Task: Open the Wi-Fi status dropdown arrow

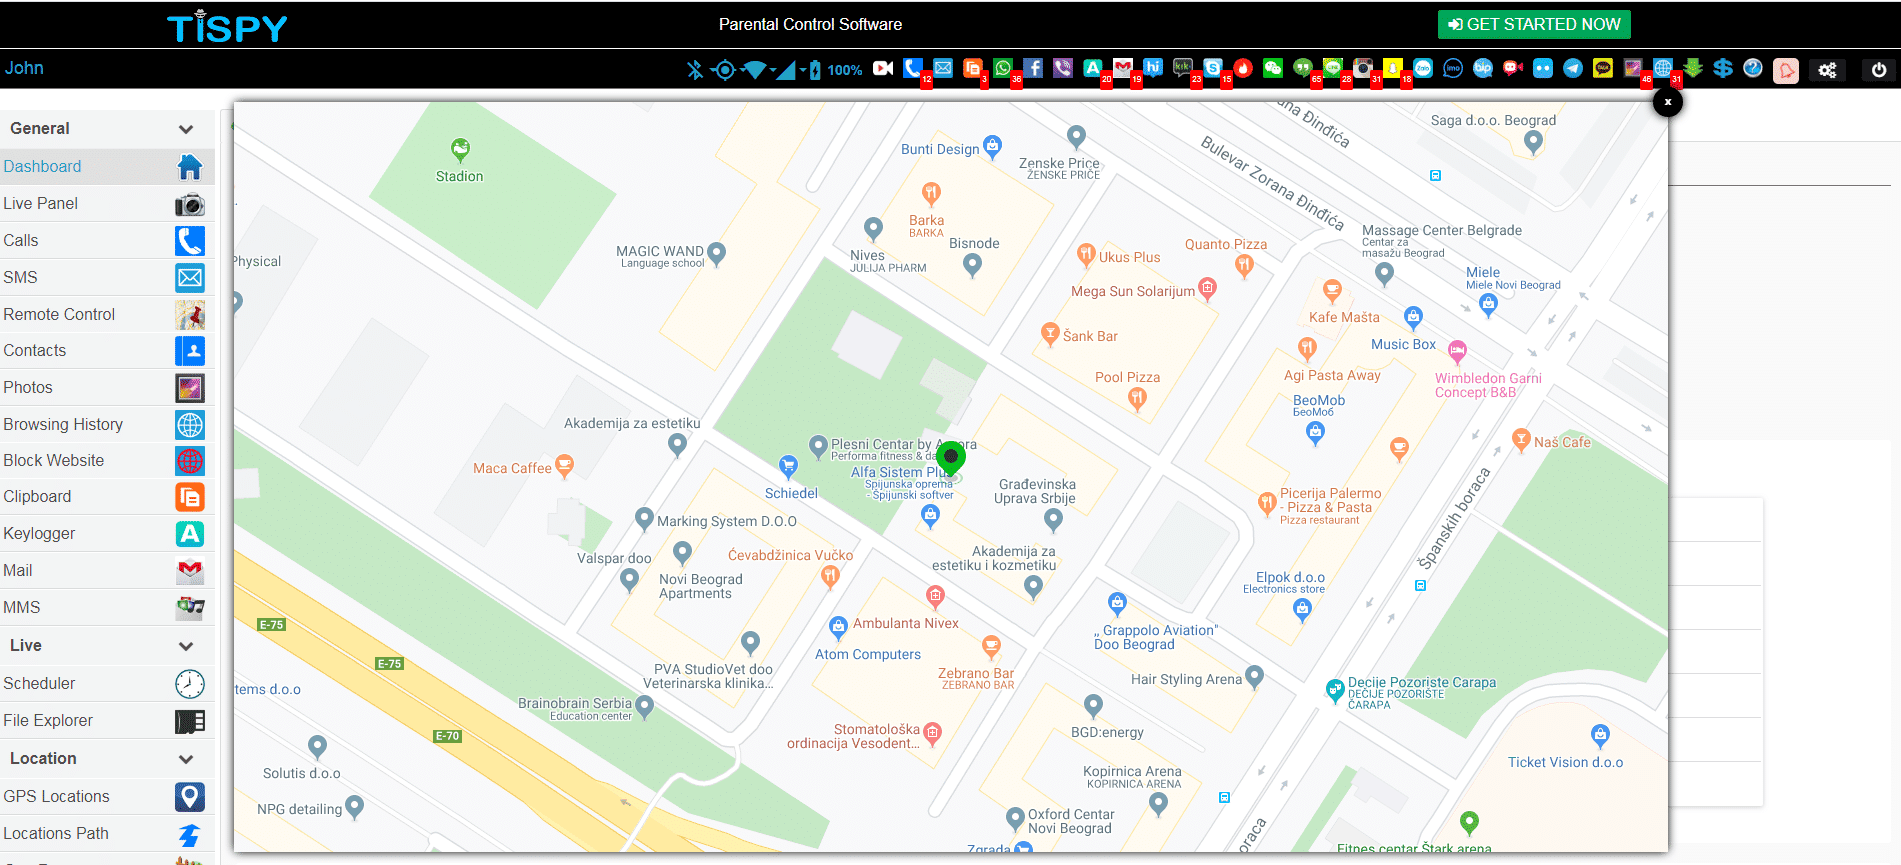Action: pyautogui.click(x=773, y=70)
